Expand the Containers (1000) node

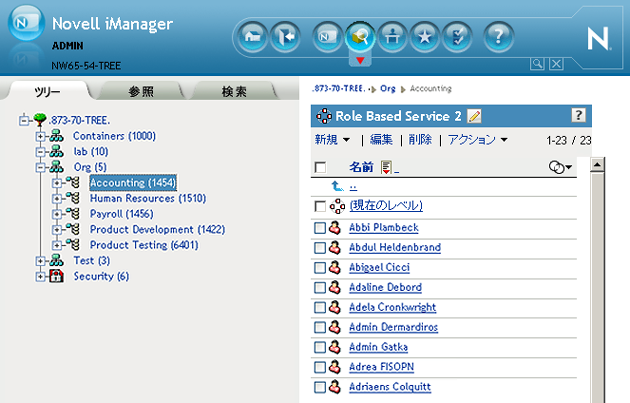coord(40,136)
